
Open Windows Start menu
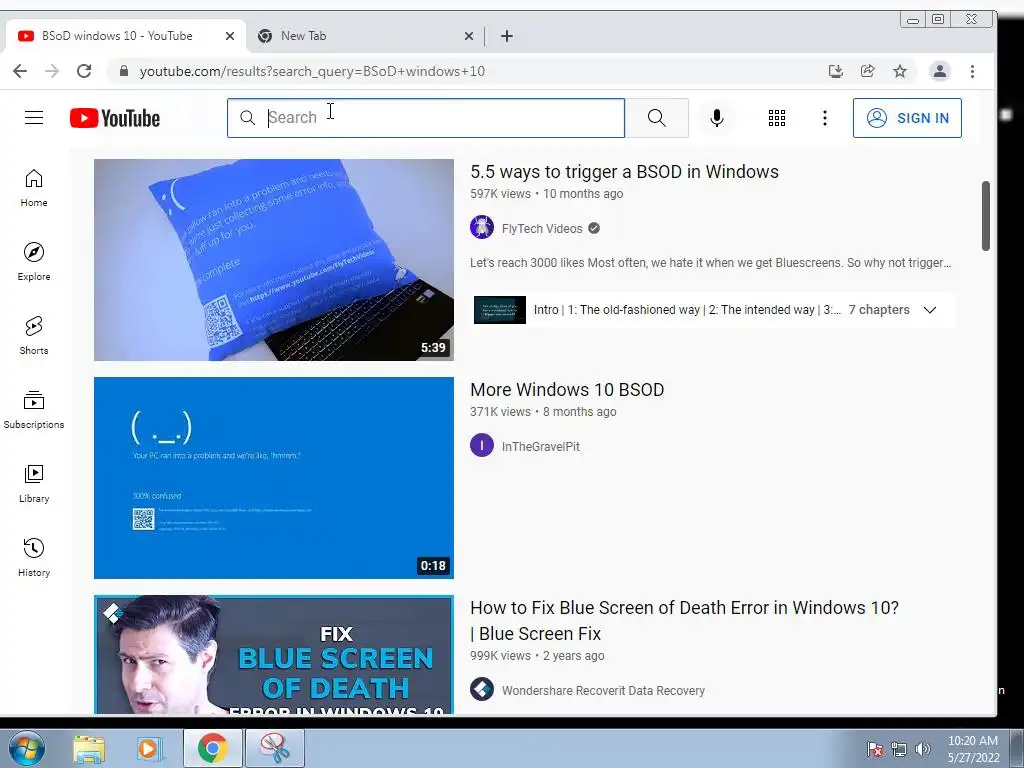coord(26,748)
